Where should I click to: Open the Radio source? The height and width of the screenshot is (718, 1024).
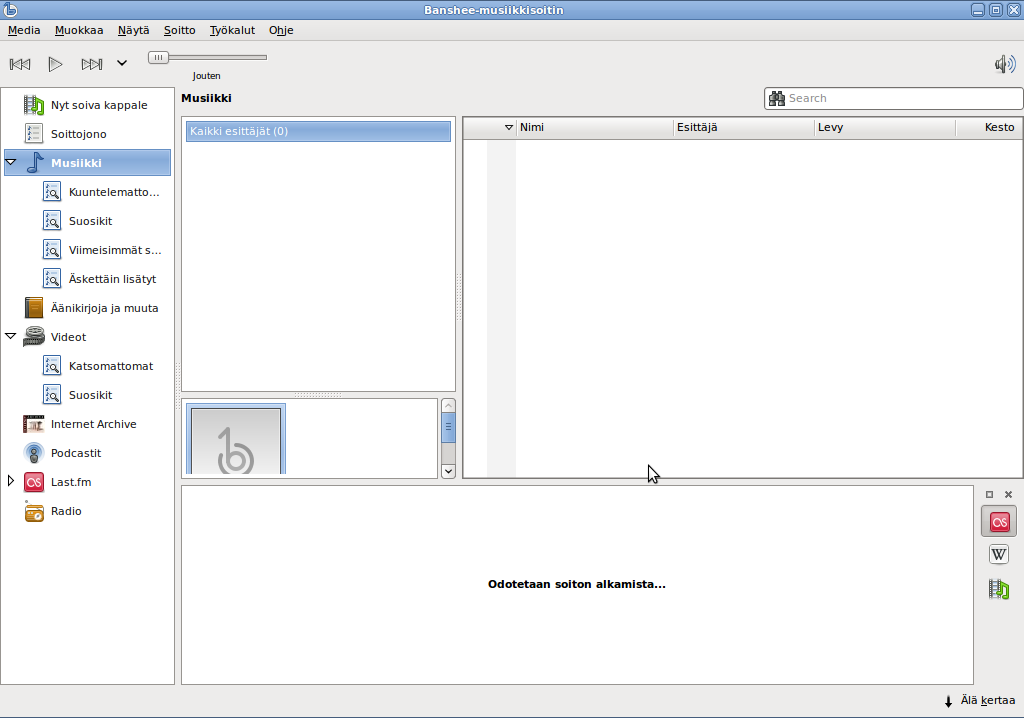(x=66, y=511)
